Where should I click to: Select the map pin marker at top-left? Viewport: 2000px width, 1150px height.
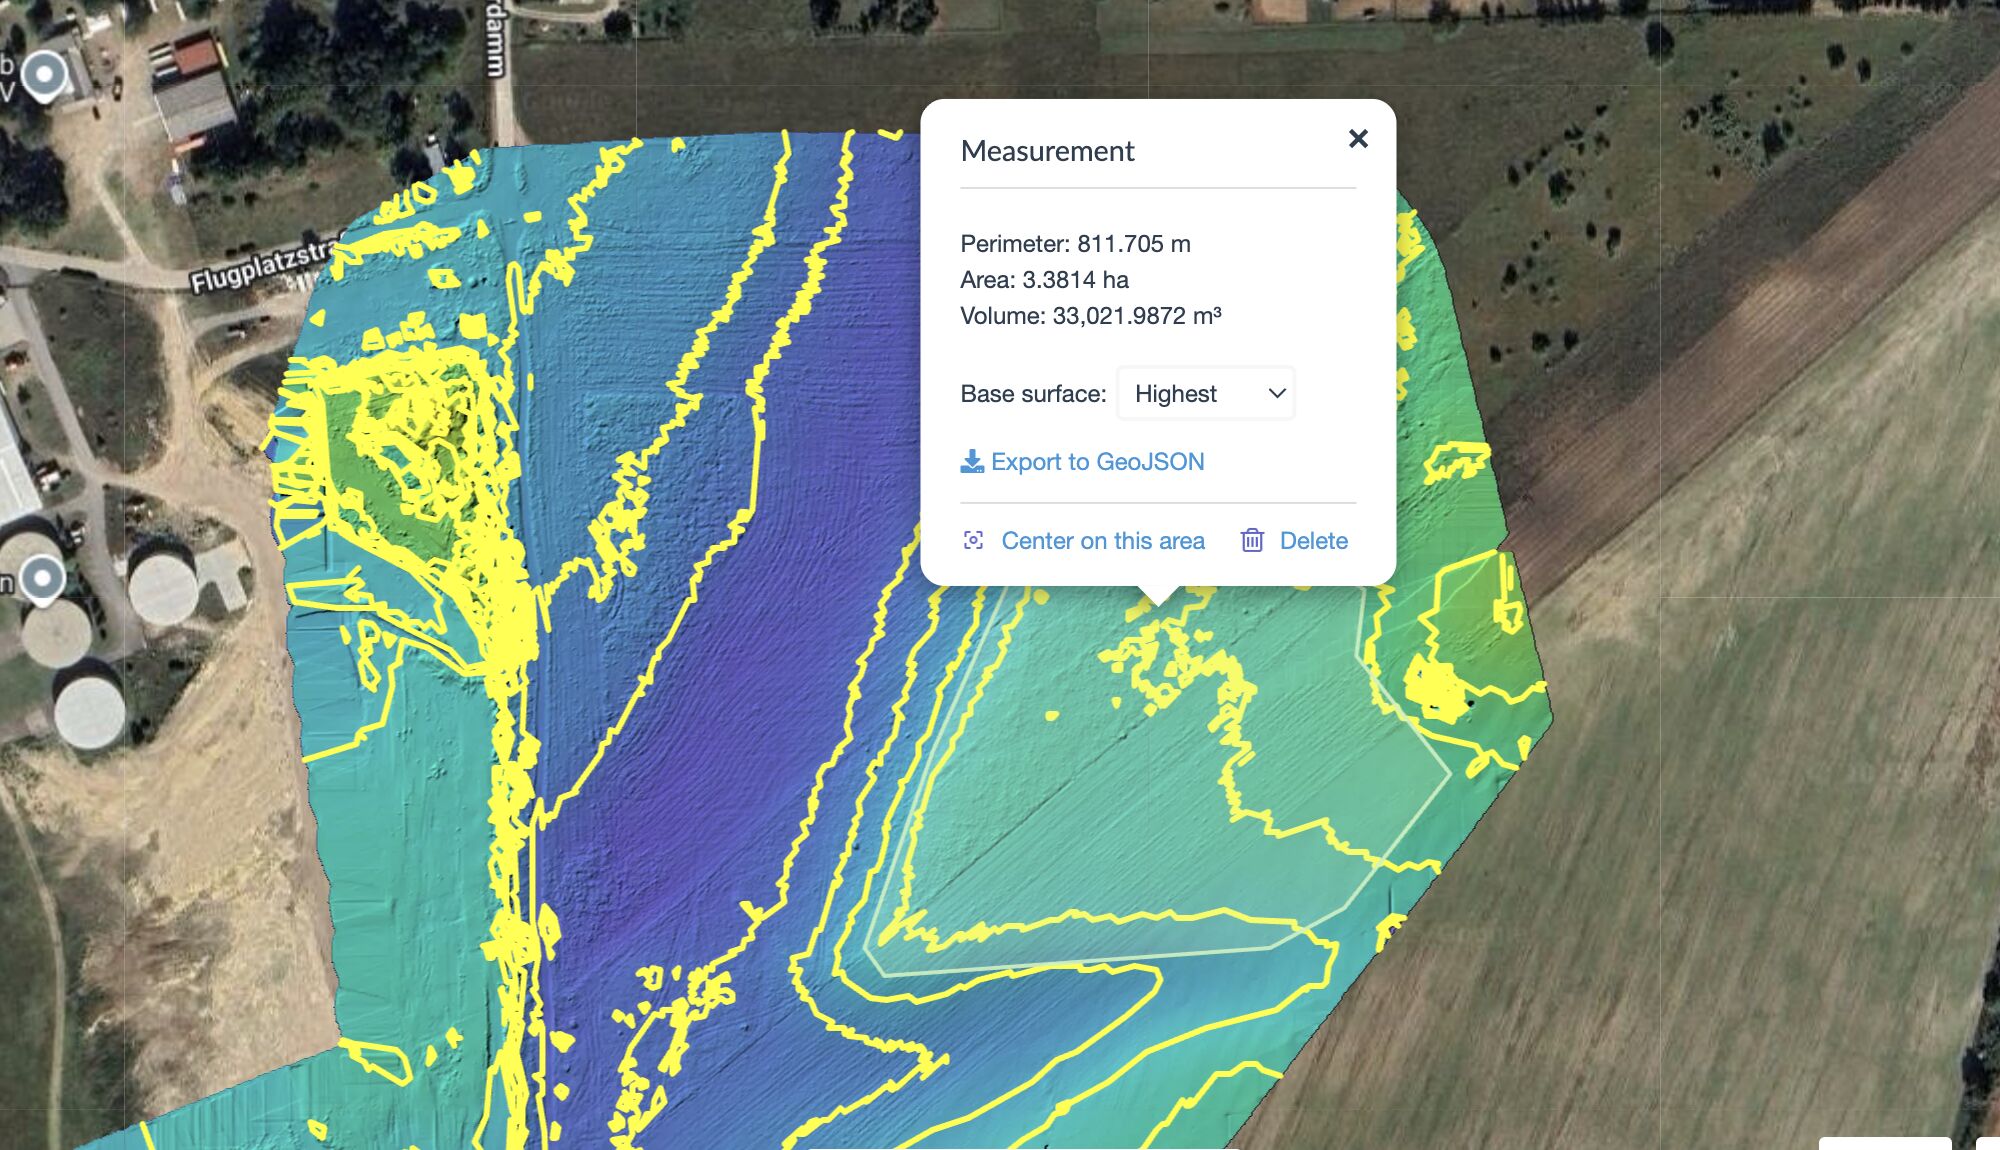pos(44,76)
